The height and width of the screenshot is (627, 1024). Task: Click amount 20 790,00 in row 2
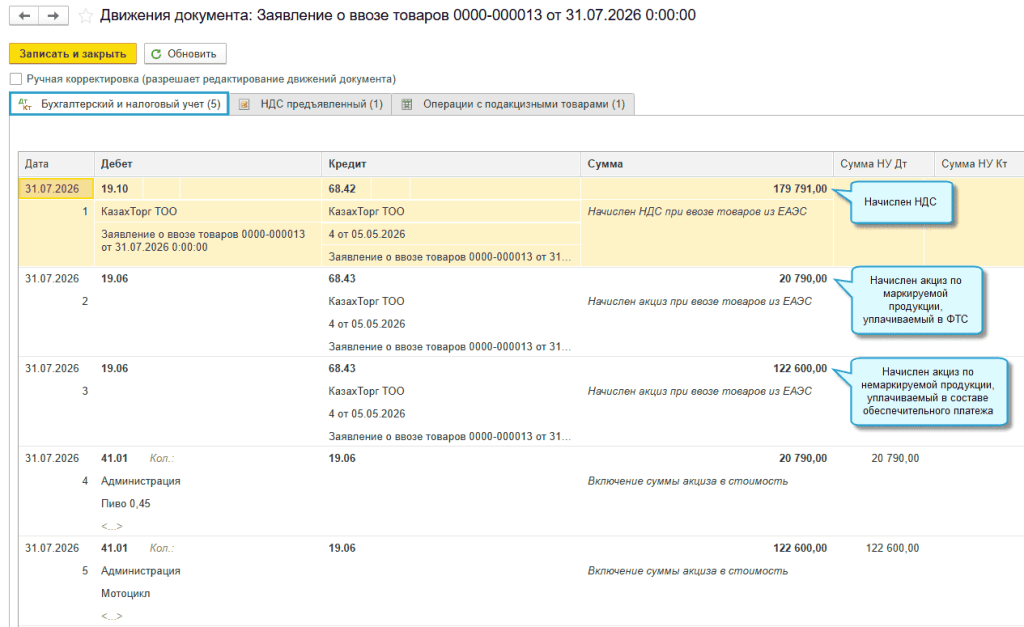803,278
